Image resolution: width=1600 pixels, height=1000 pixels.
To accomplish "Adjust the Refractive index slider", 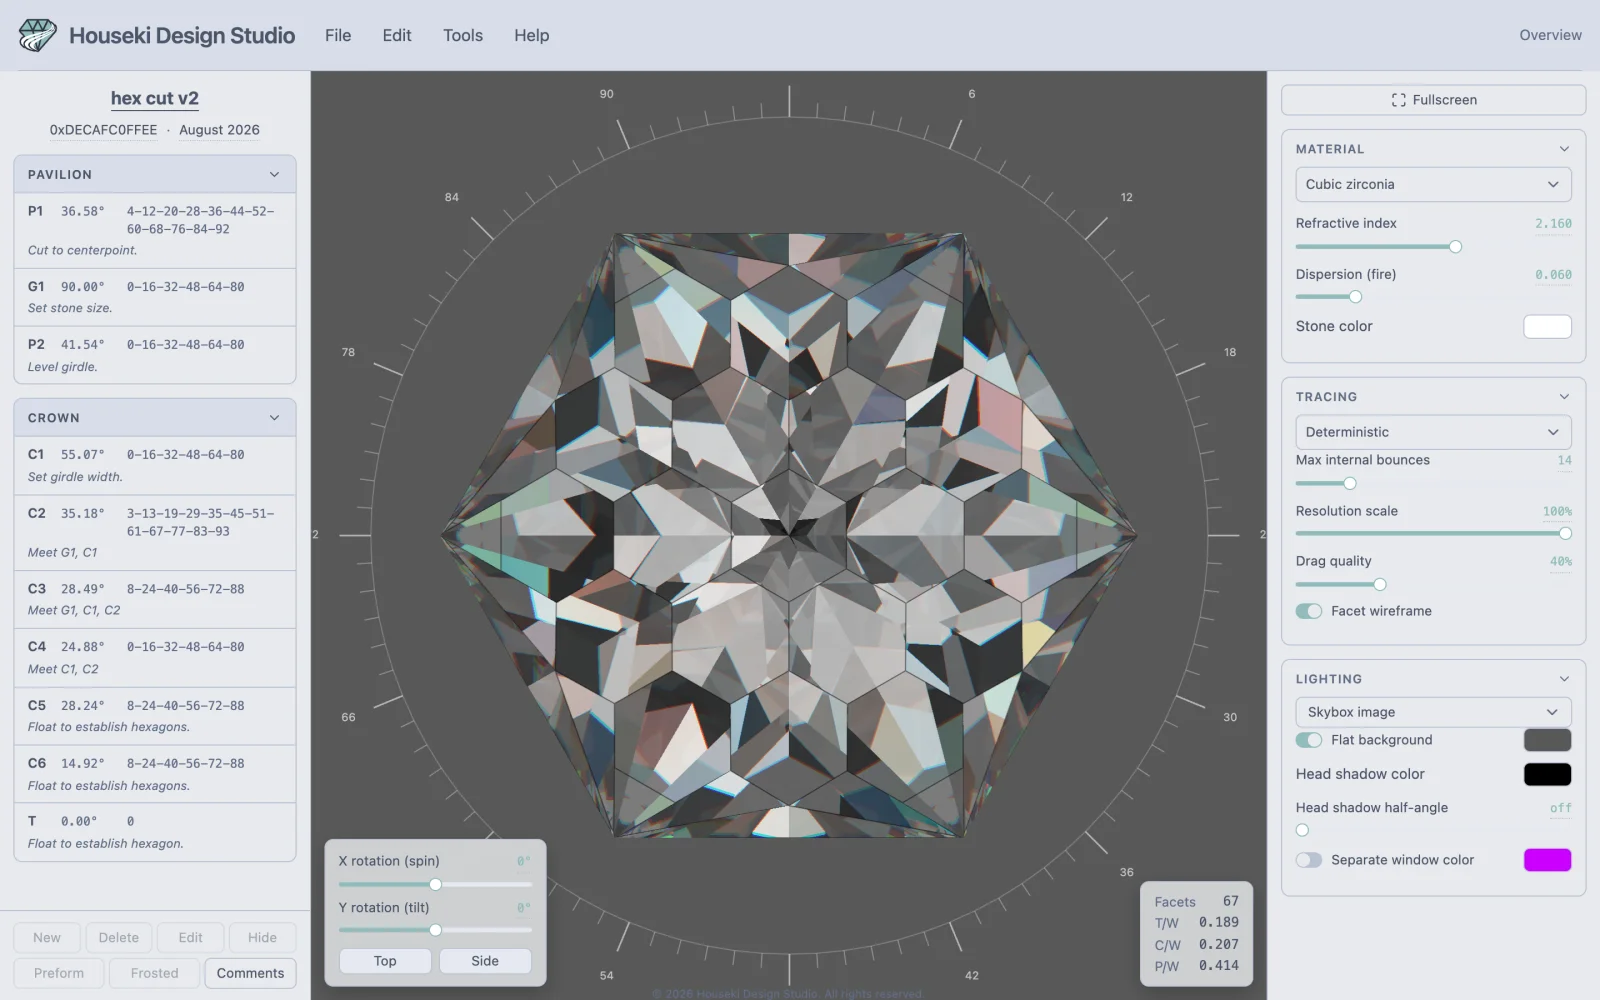I will 1455,247.
